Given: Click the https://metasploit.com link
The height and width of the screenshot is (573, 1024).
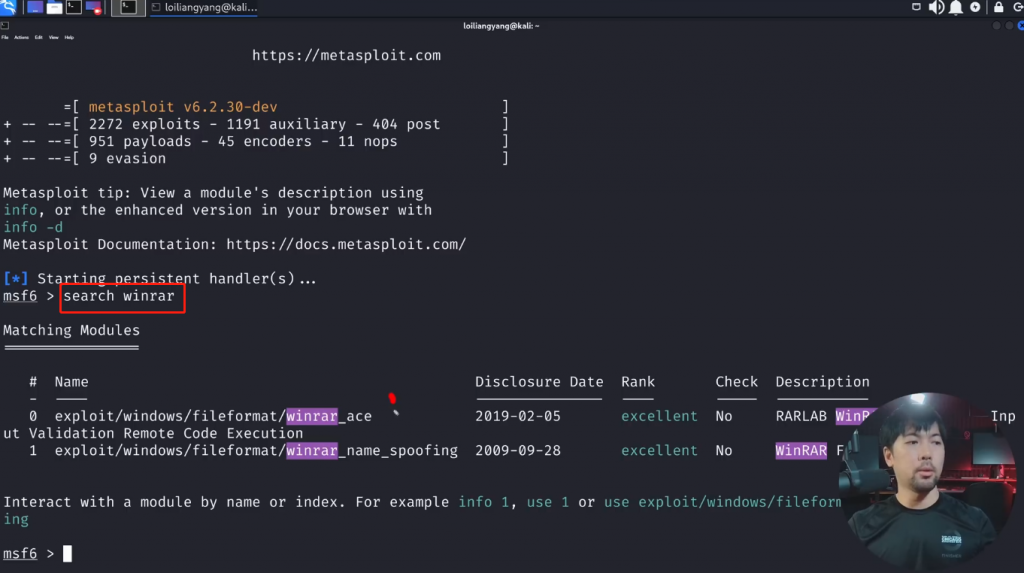Looking at the screenshot, I should pyautogui.click(x=346, y=56).
